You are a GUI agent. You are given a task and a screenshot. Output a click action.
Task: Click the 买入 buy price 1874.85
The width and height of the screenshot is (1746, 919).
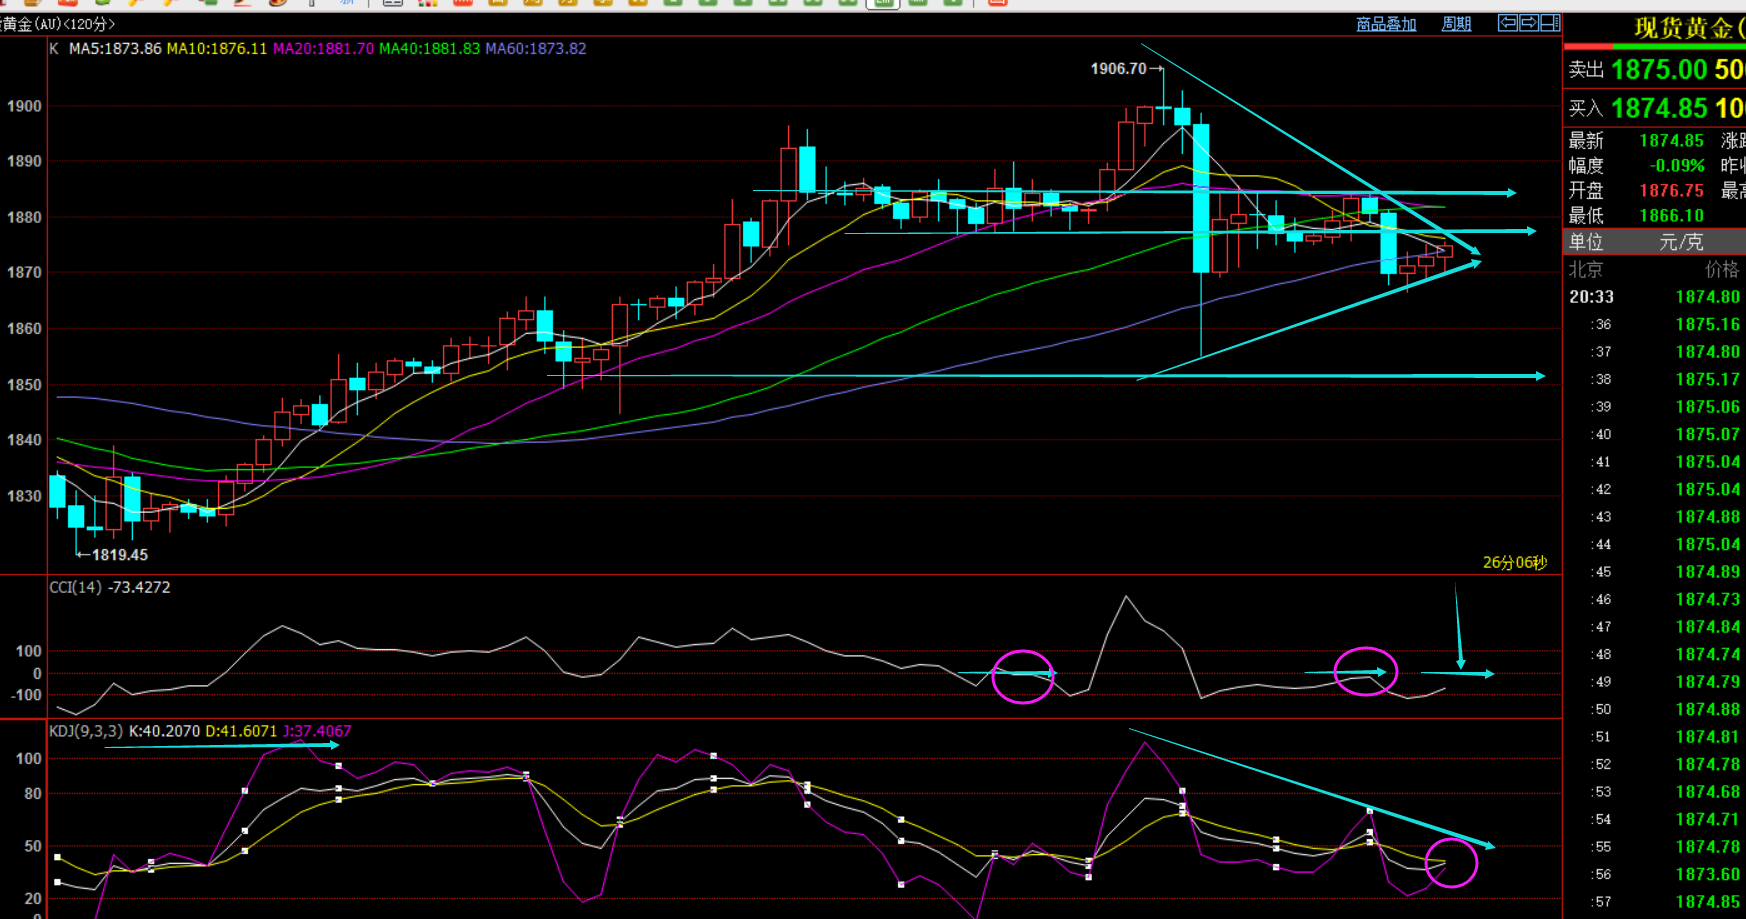point(1659,108)
